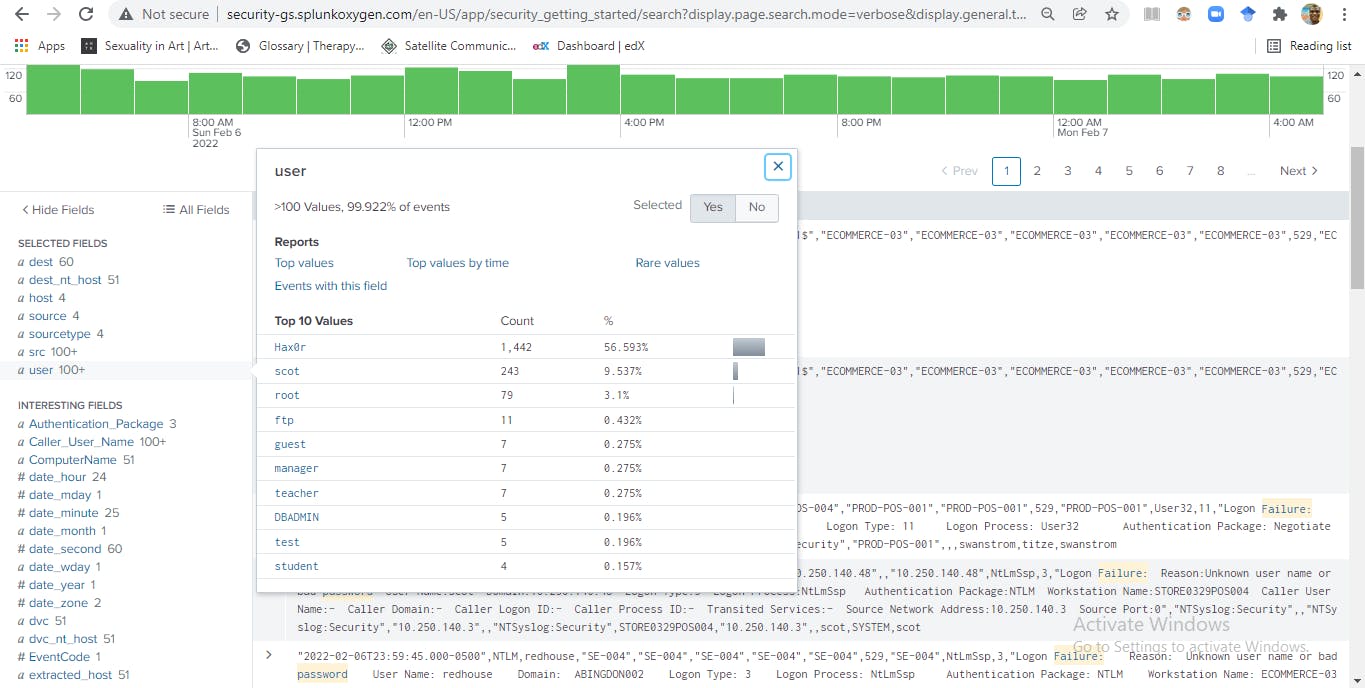1365x688 pixels.
Task: Reload the page with refresh icon
Action: tap(86, 15)
